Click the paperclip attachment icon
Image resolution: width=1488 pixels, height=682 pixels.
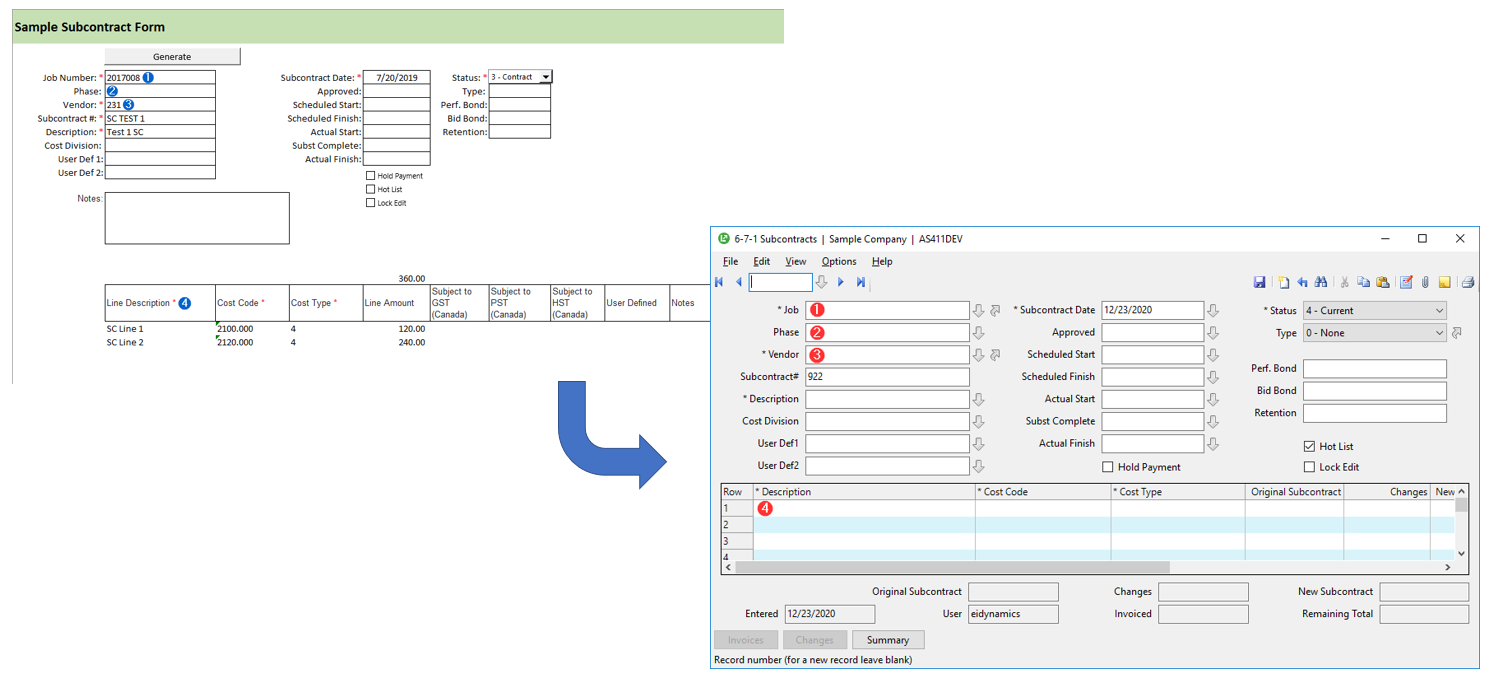click(1425, 283)
